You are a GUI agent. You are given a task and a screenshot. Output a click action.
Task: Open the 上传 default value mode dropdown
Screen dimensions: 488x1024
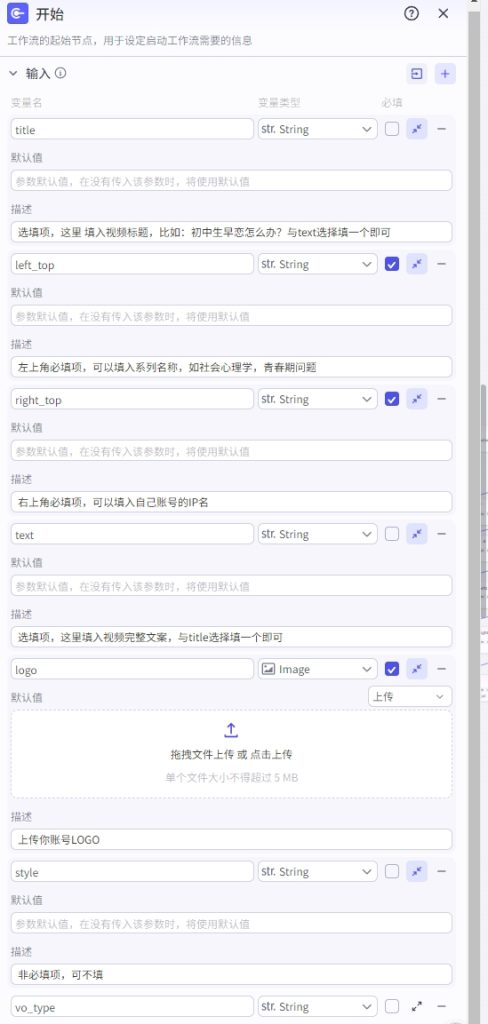pyautogui.click(x=410, y=696)
